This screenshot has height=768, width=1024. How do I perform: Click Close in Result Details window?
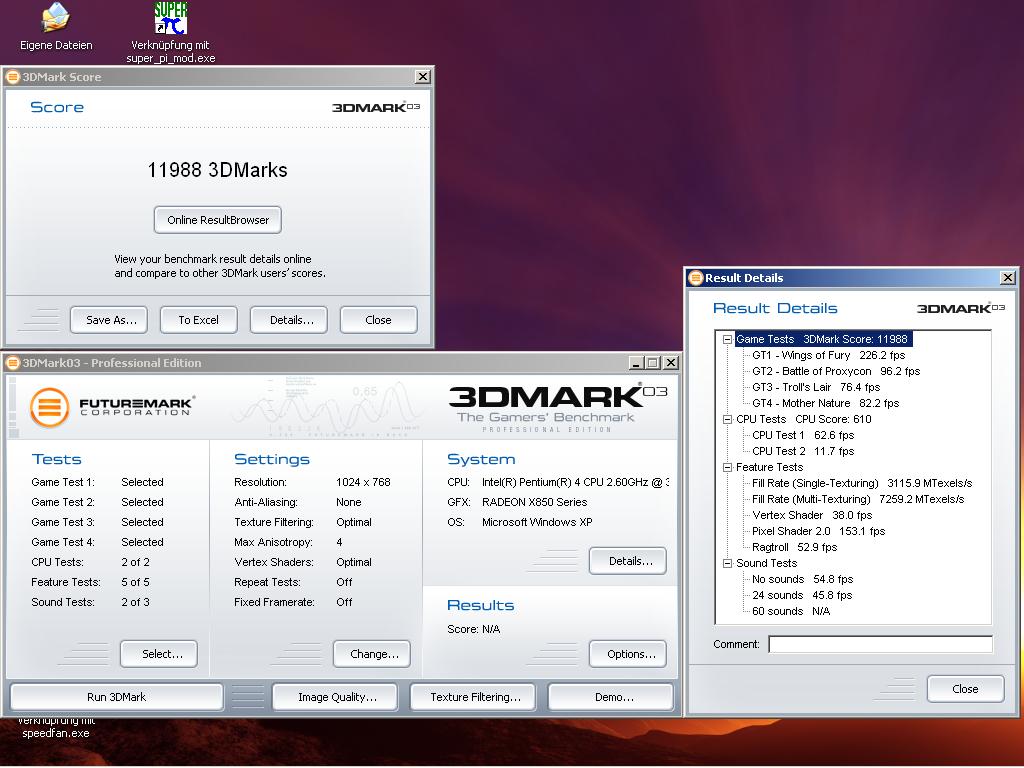[x=965, y=689]
